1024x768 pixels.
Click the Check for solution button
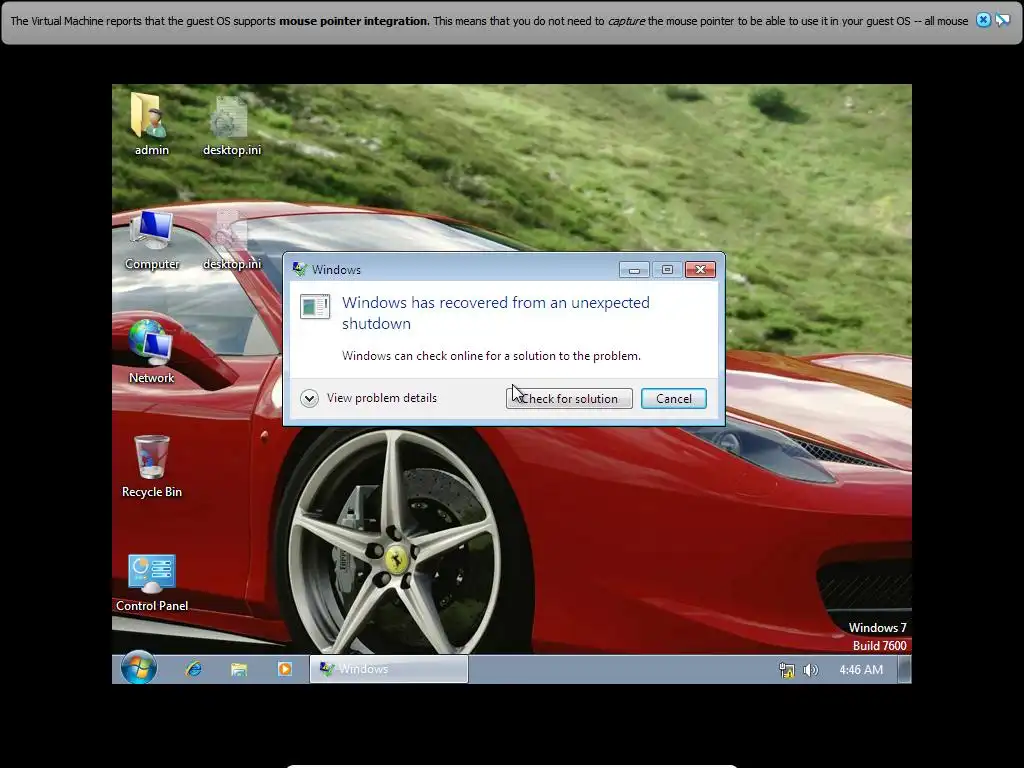tap(569, 398)
